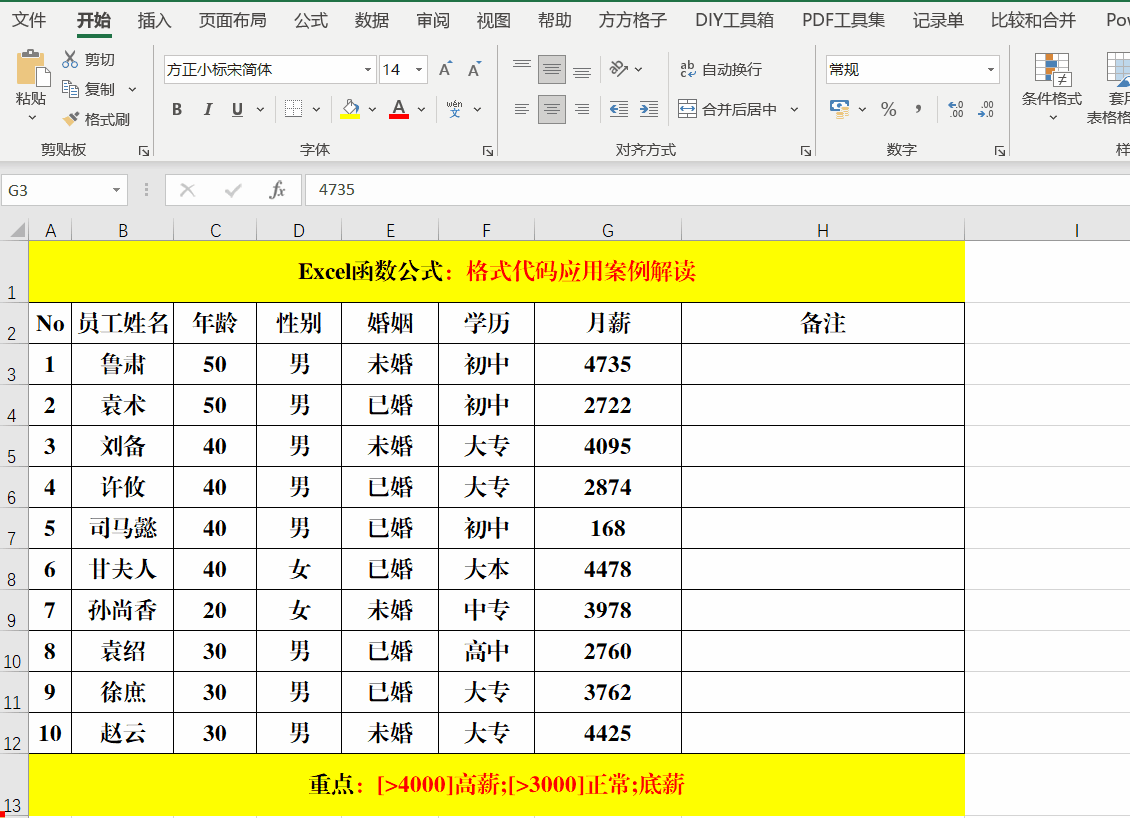Viewport: 1130px width, 818px height.
Task: Increase font size with the larger A
Action: pos(446,69)
